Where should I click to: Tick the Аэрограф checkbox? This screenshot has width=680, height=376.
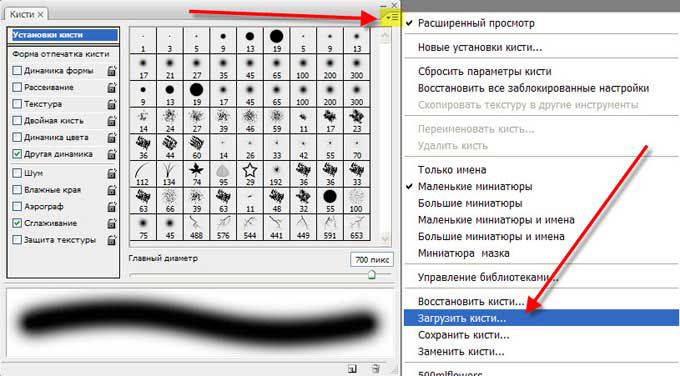17,206
